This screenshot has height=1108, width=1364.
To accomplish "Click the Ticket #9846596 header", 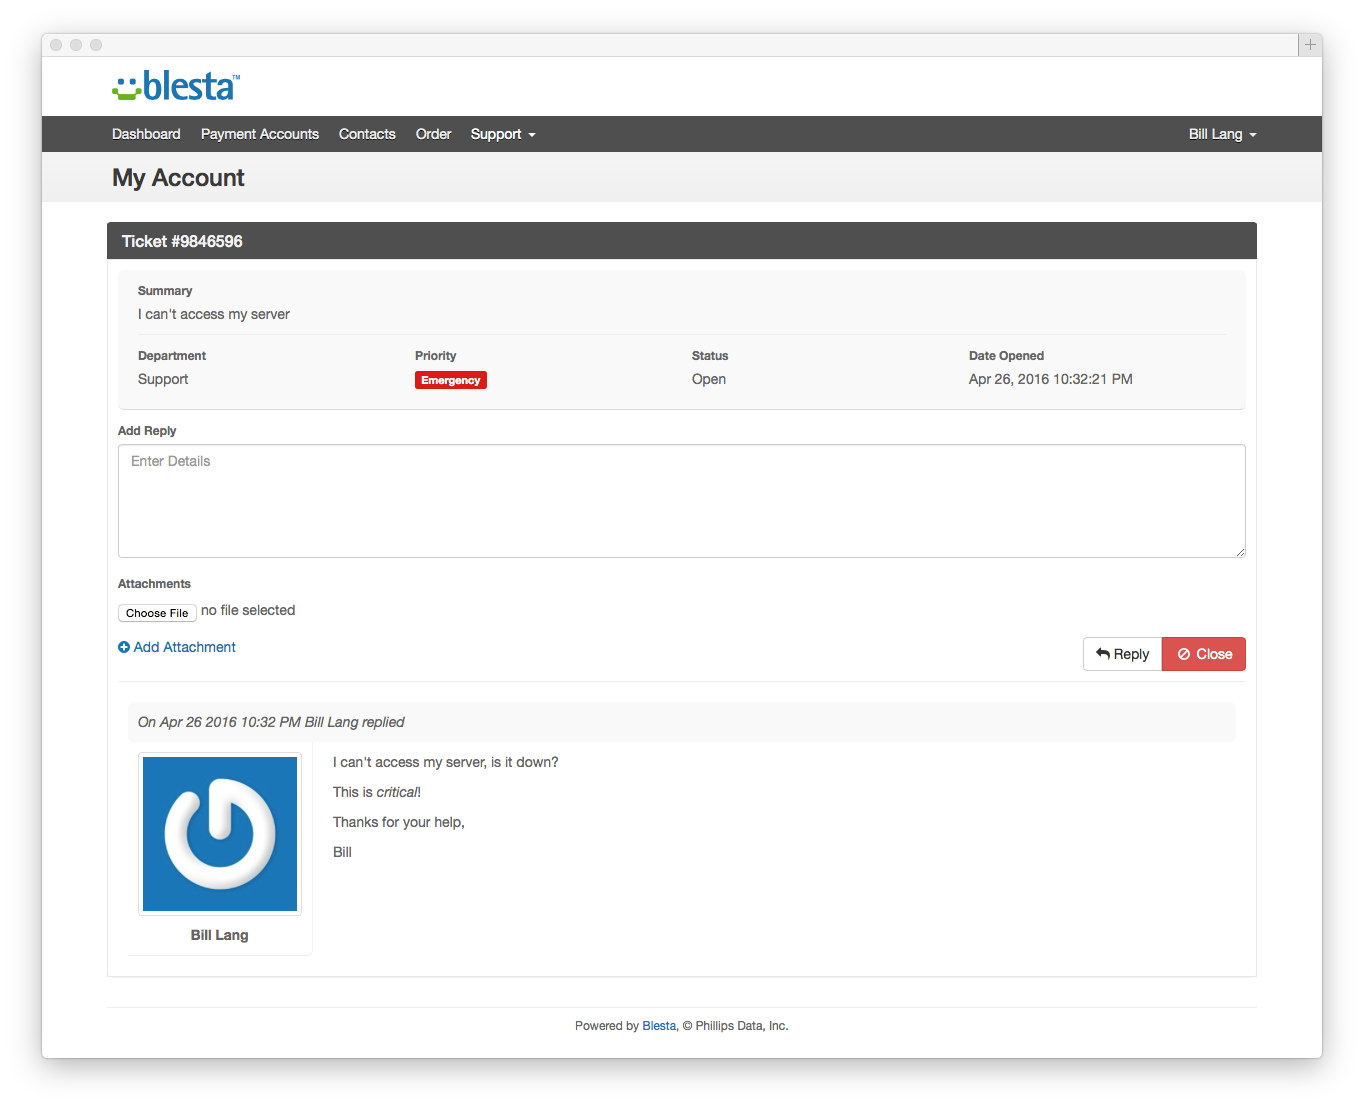I will click(x=182, y=241).
